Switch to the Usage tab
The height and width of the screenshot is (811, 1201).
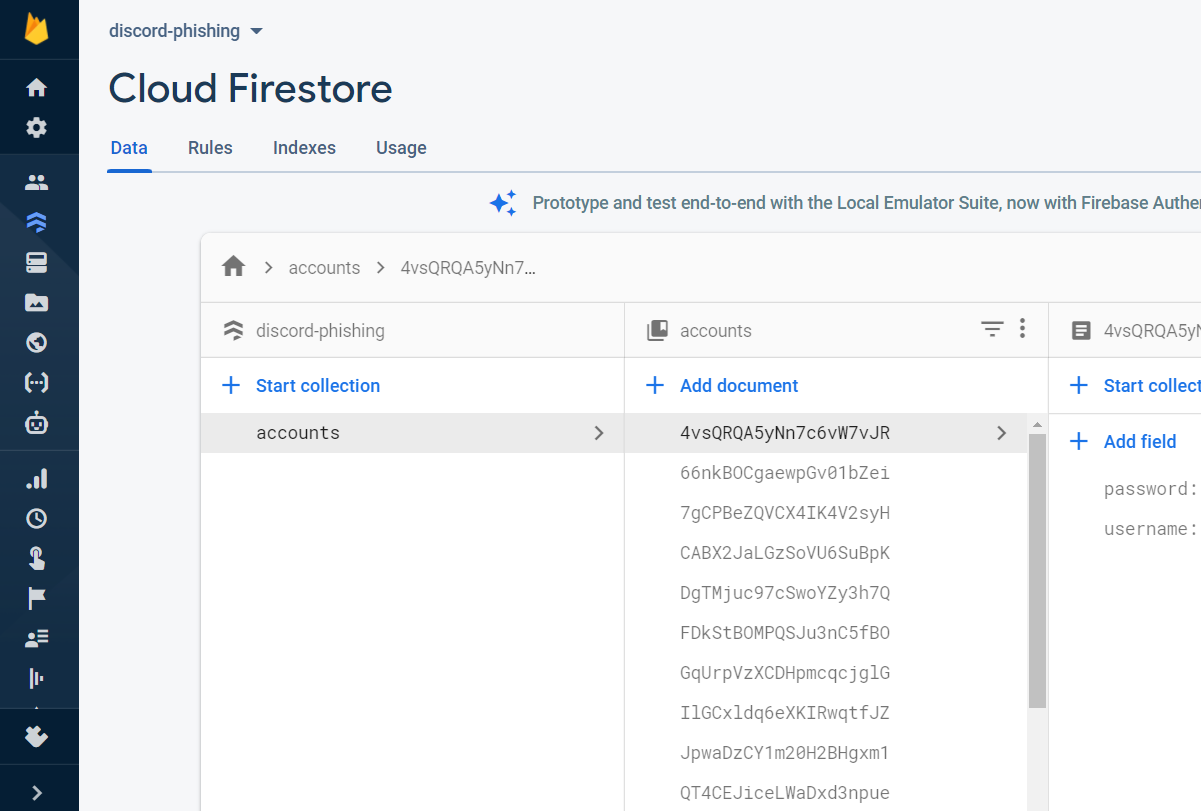pos(401,148)
